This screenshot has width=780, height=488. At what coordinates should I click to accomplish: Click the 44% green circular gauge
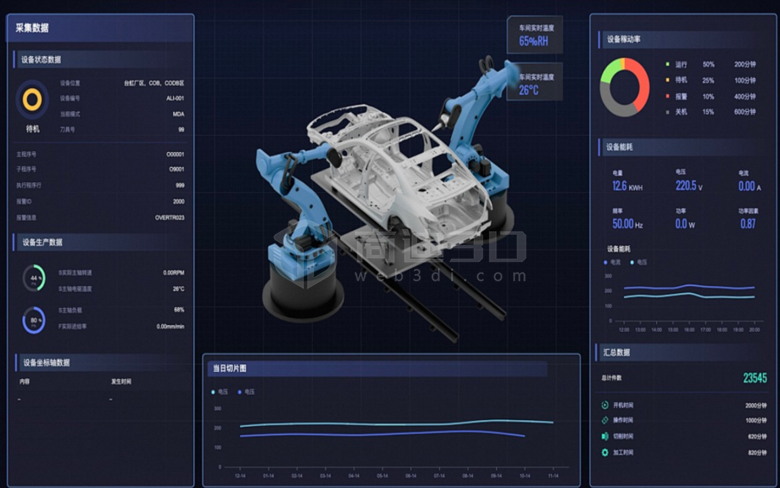34,278
